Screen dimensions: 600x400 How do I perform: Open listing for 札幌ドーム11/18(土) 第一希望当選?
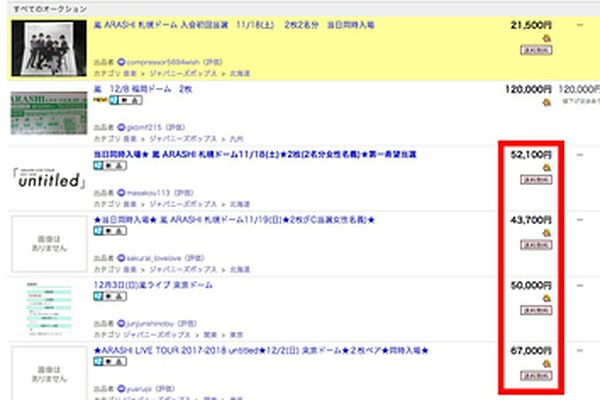coord(255,154)
